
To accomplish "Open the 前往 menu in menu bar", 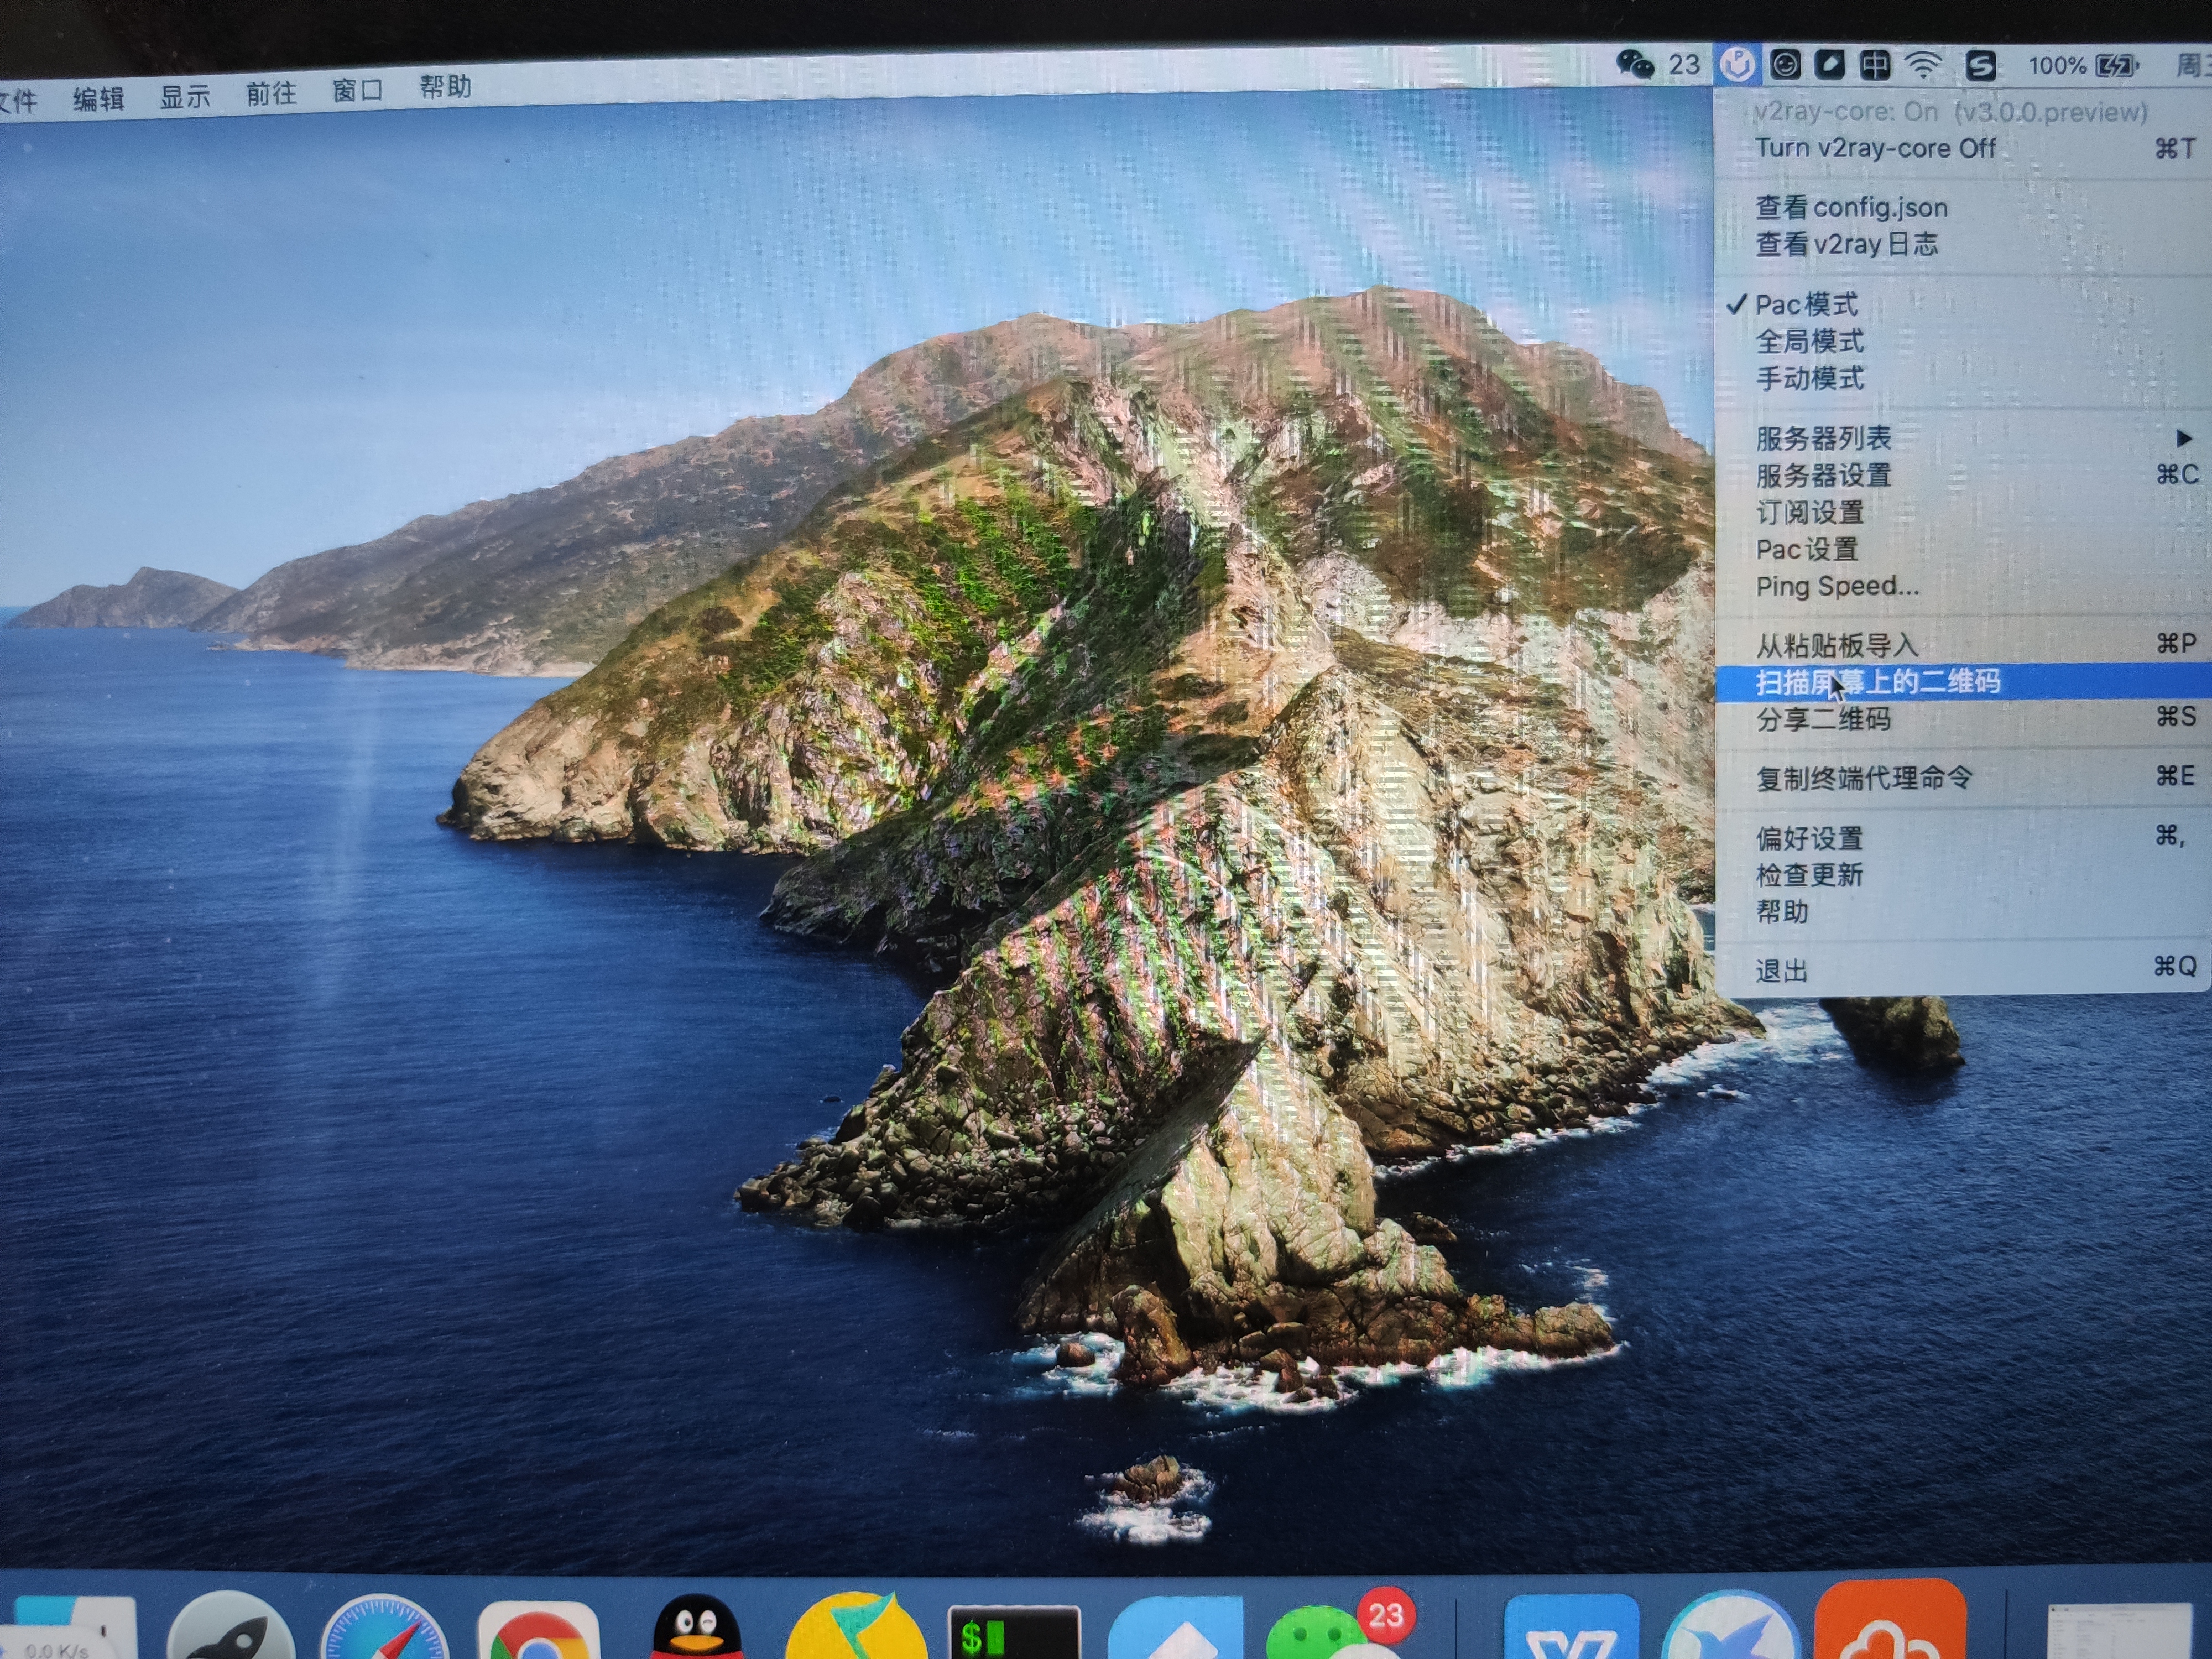I will coord(271,94).
